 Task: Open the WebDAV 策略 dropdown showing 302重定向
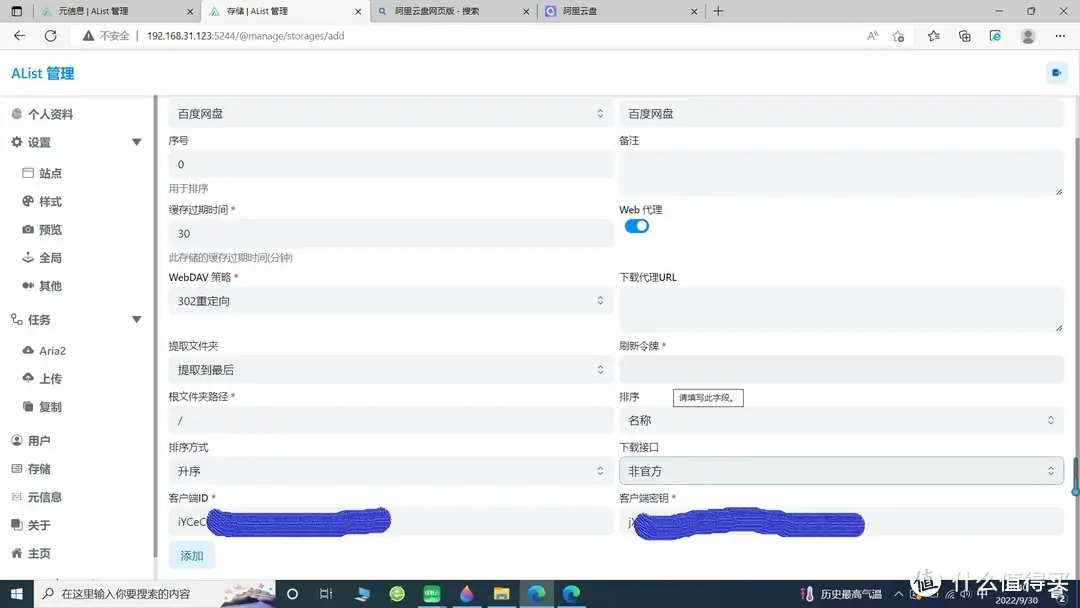tap(388, 300)
